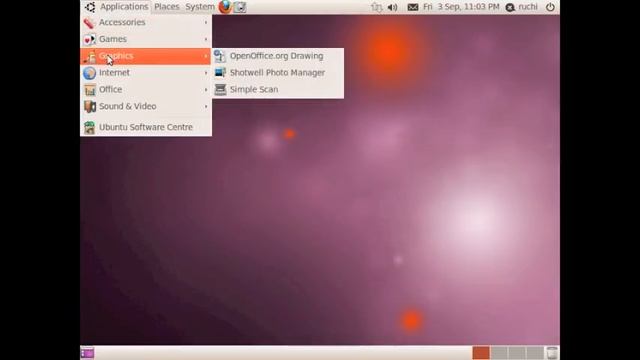
Task: Click the Accessories scissors icon
Action: pyautogui.click(x=89, y=23)
